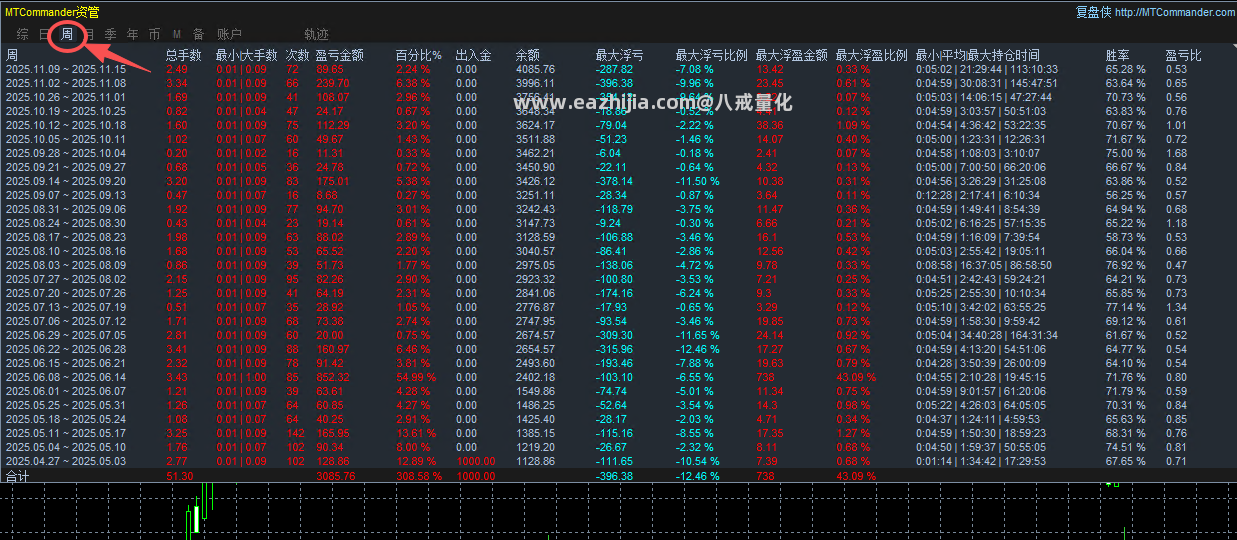Screen dimensions: 1237x540
Task: Open the 年 yearly tab
Action: (x=132, y=35)
